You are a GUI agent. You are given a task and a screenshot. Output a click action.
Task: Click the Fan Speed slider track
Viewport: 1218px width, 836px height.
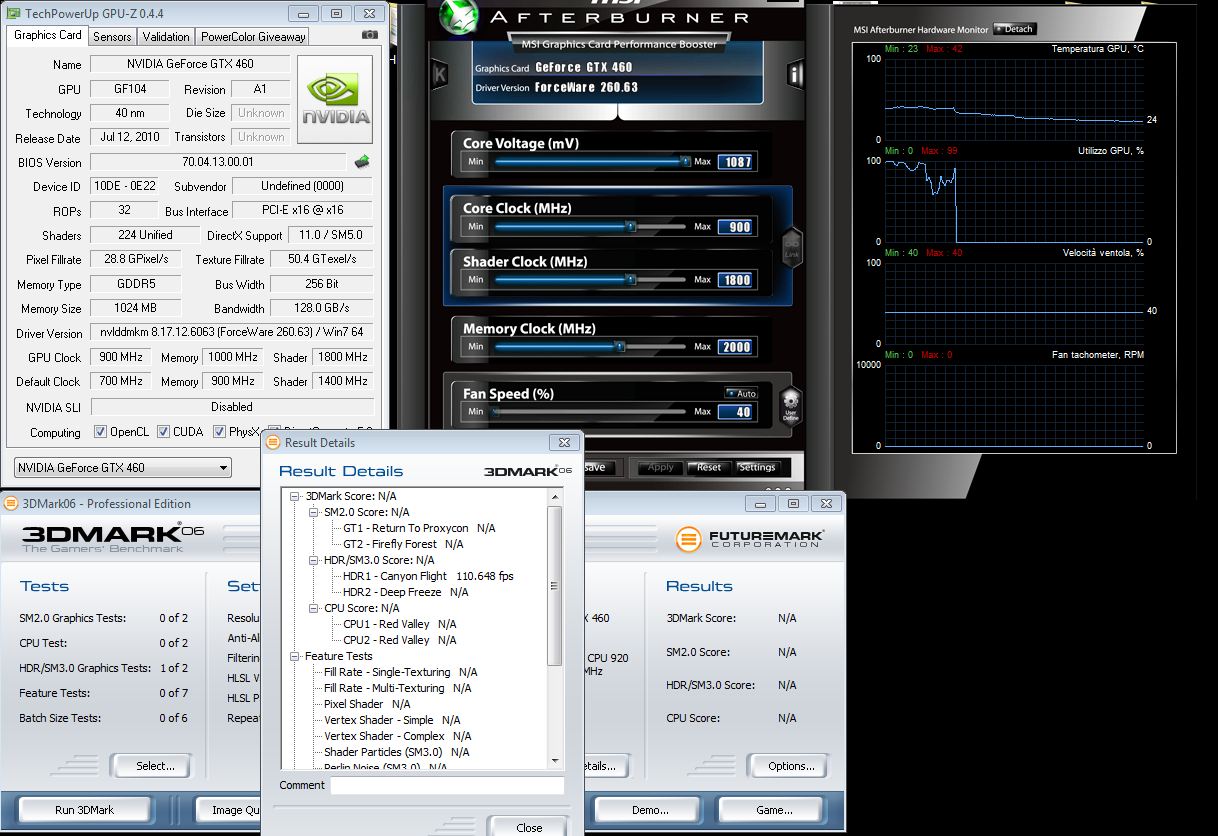pyautogui.click(x=590, y=412)
